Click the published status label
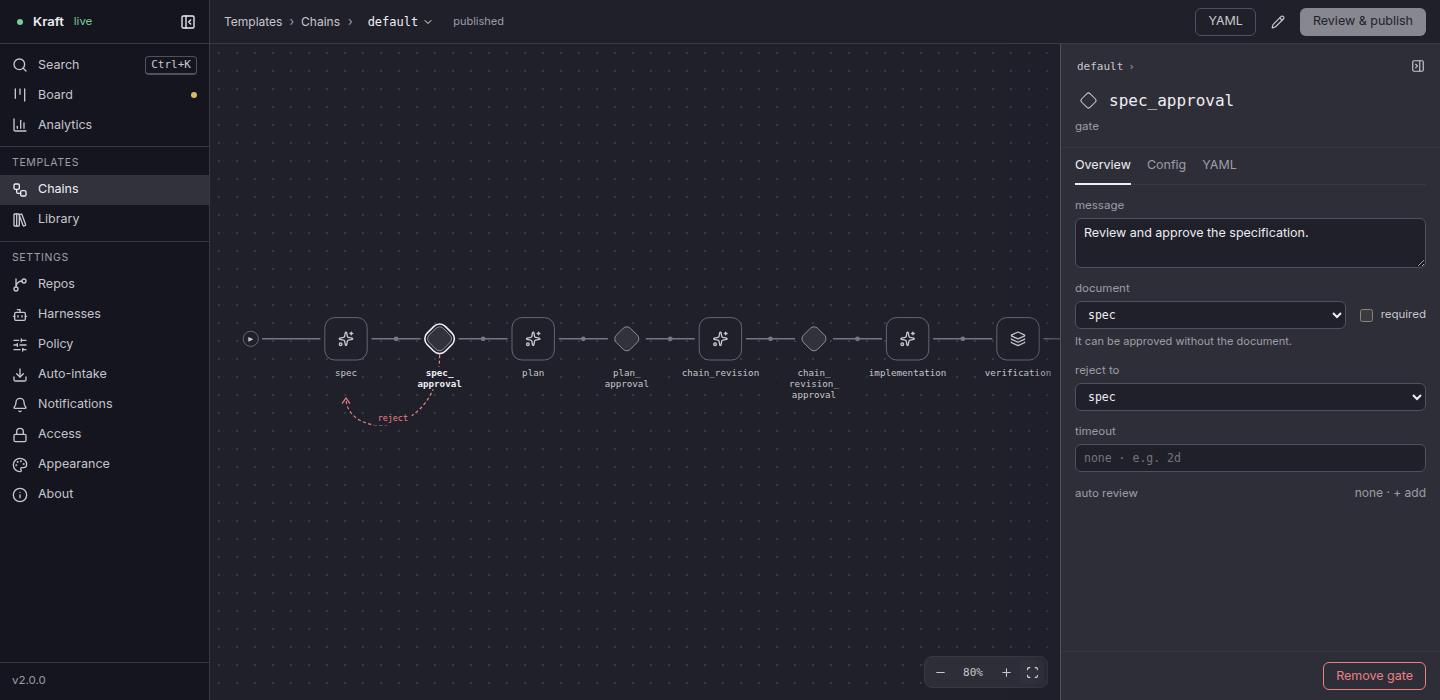 pos(478,22)
